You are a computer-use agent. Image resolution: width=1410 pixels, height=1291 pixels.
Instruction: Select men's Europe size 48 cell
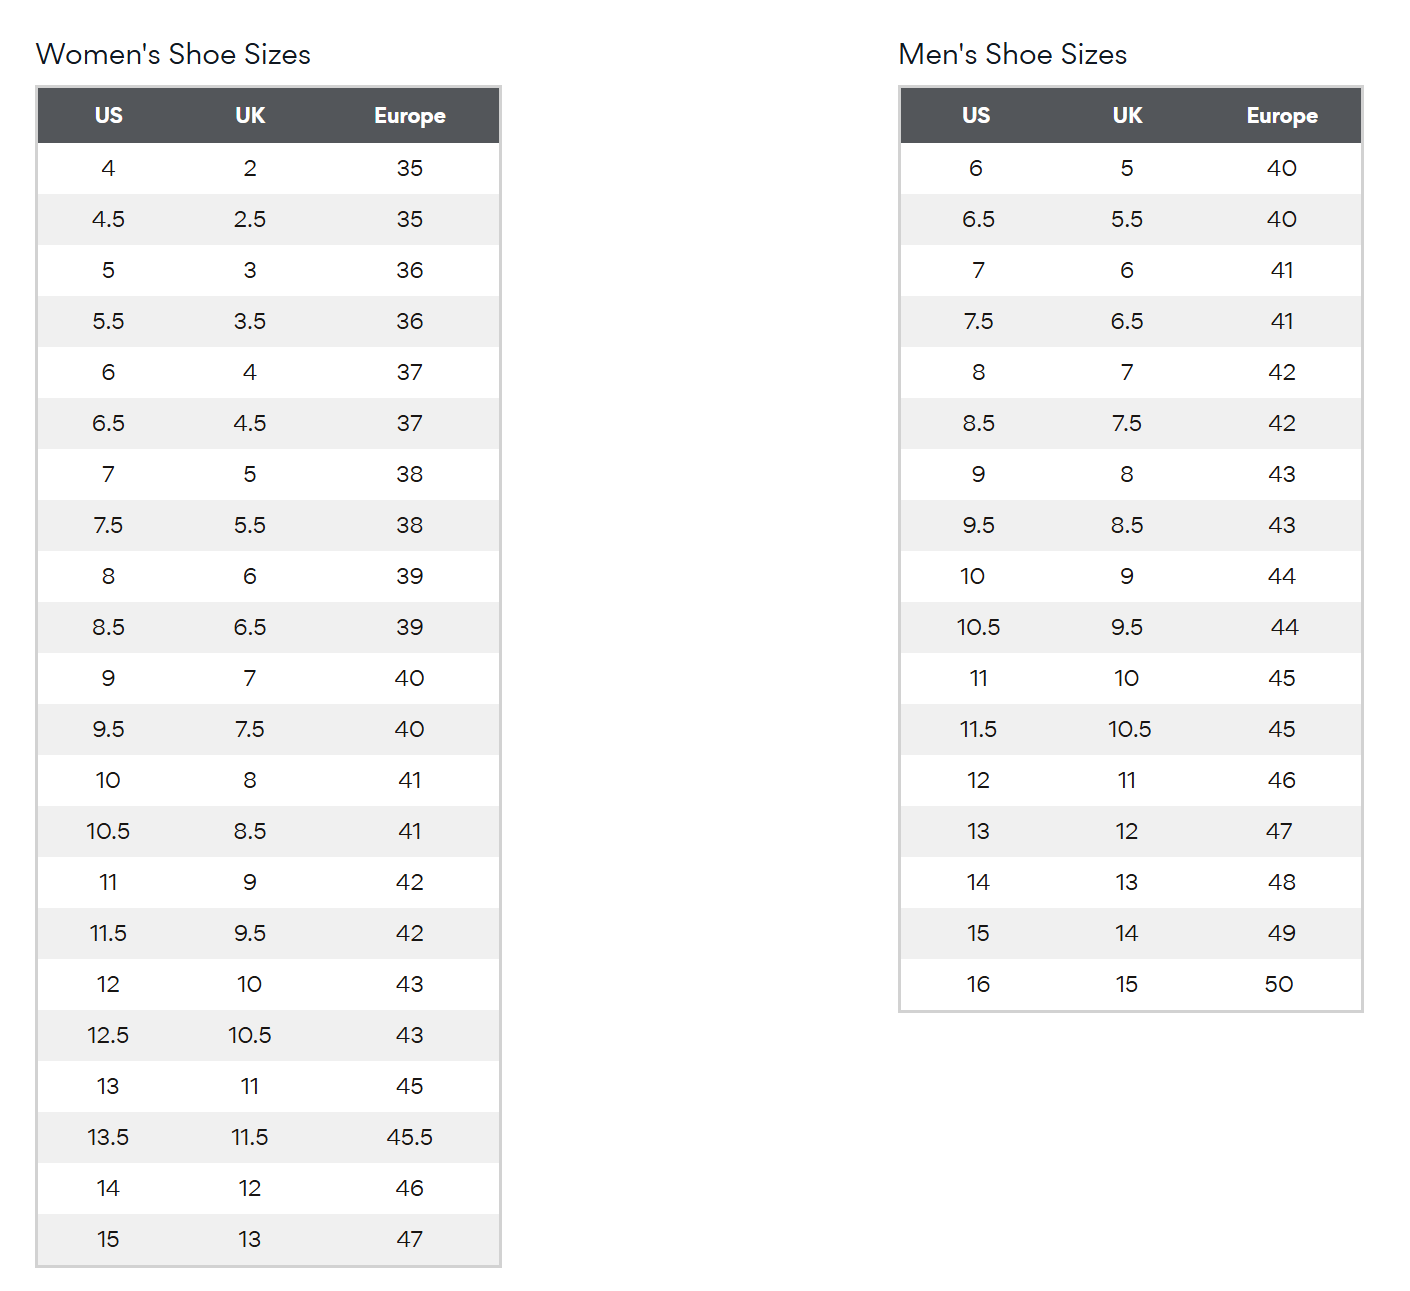(x=1281, y=882)
